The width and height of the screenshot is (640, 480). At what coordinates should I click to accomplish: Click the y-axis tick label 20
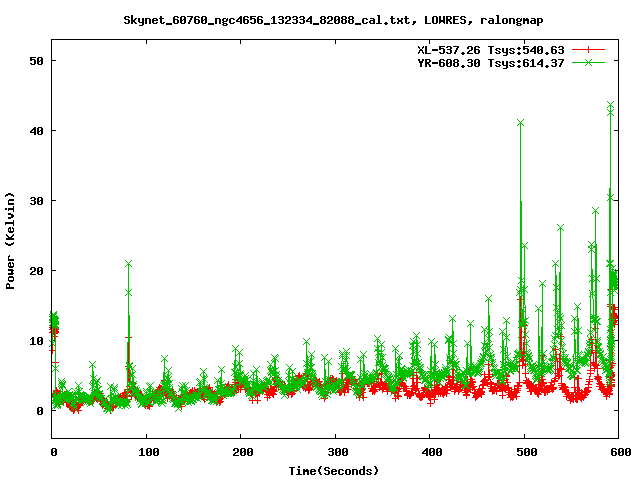click(x=36, y=271)
